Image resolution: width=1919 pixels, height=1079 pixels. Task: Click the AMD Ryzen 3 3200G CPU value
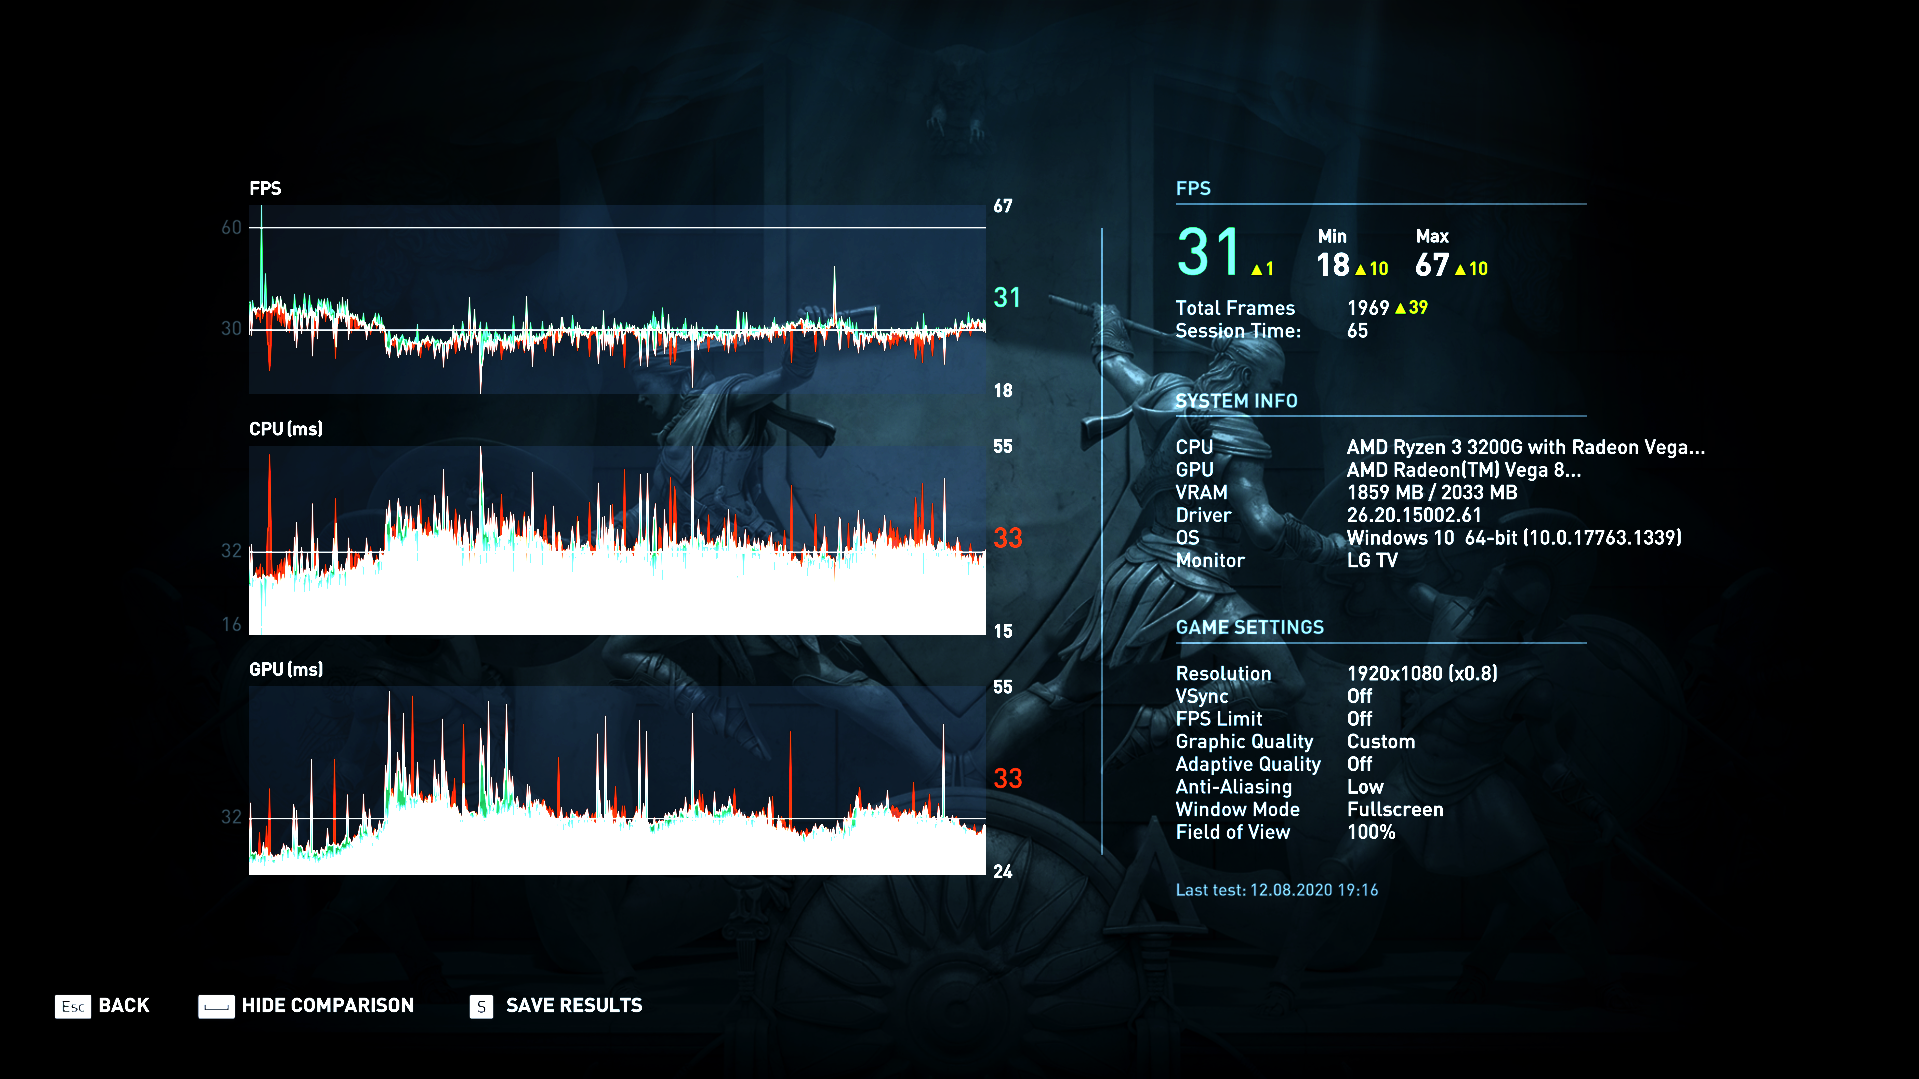(1526, 447)
